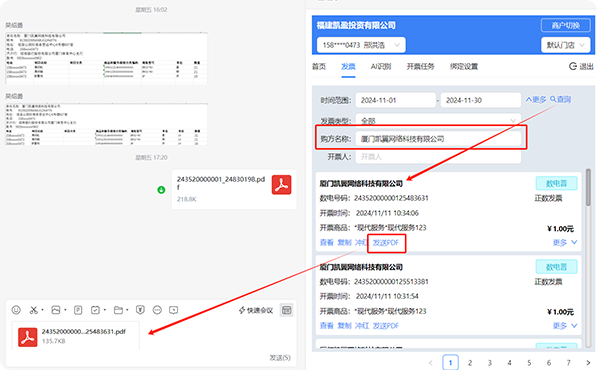
Task: Click 发送PDF on invoice ending 25483631
Action: click(x=386, y=243)
